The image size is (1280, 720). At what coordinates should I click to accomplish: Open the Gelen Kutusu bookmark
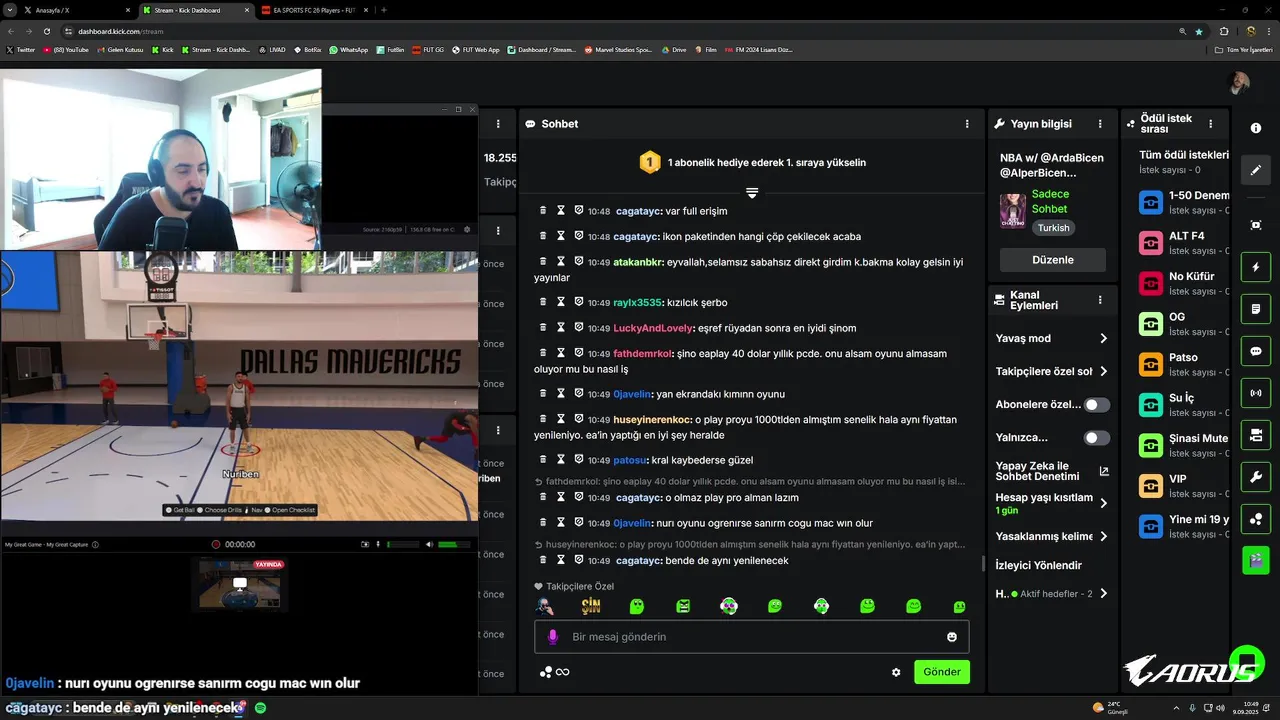tap(120, 49)
